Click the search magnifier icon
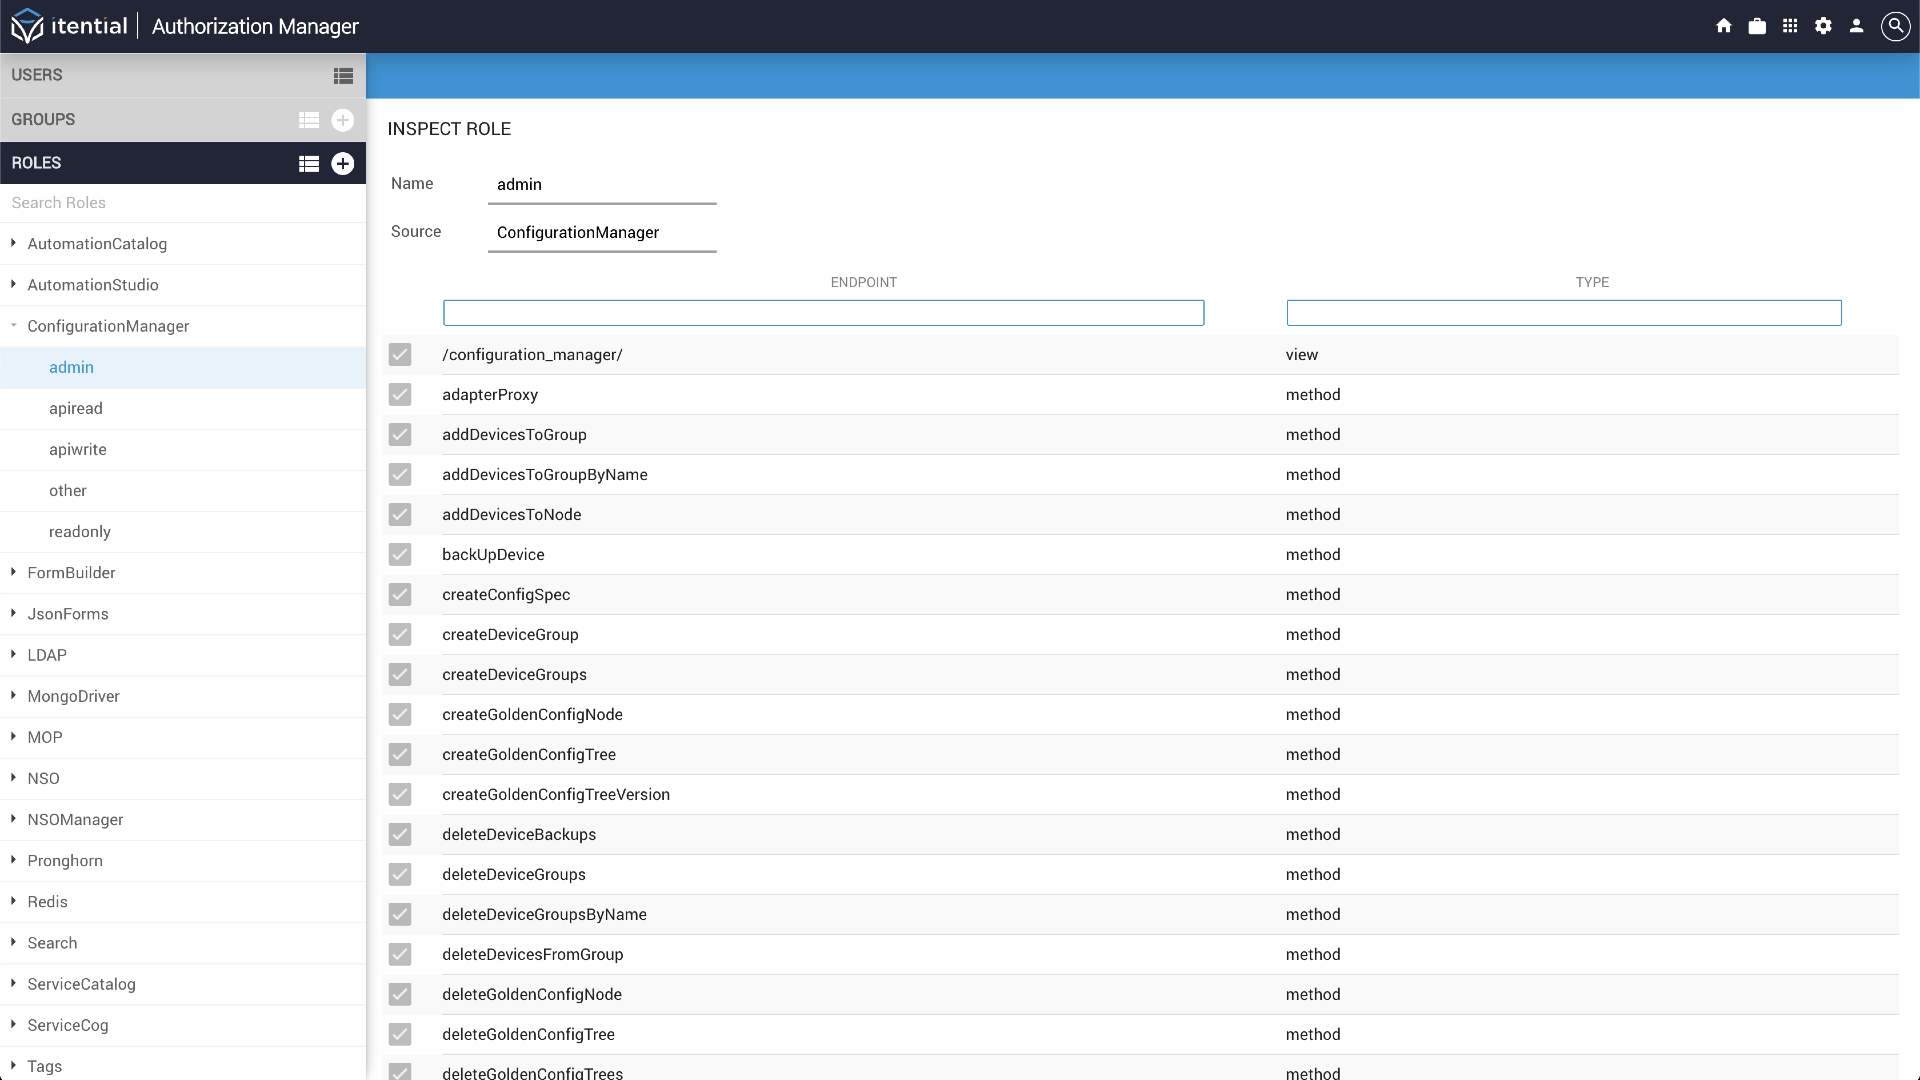The width and height of the screenshot is (1920, 1080). pyautogui.click(x=1895, y=26)
